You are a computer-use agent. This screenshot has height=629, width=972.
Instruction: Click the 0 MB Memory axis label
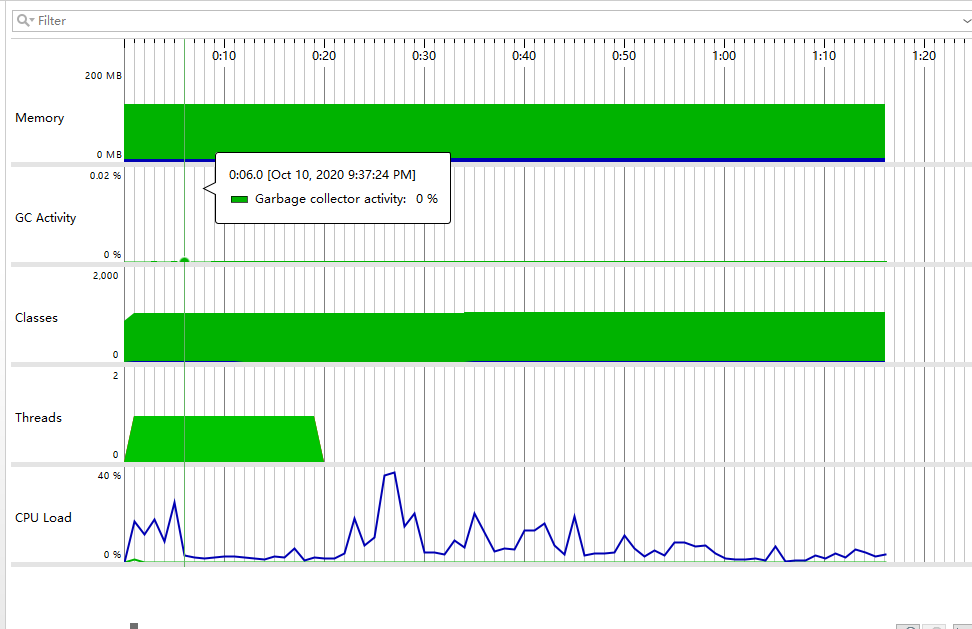coord(109,154)
